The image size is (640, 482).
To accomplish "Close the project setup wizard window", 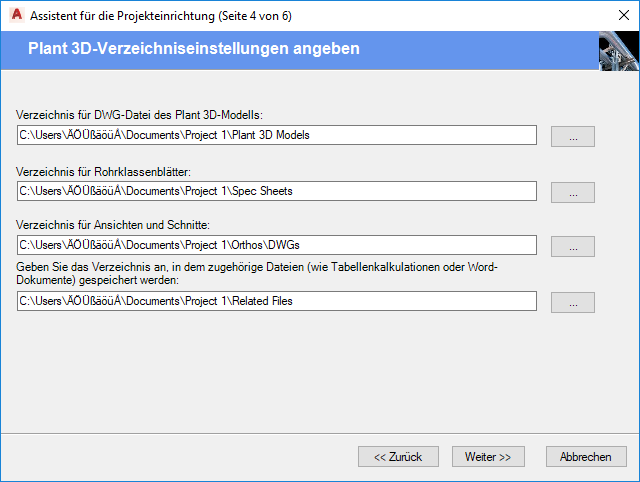I will click(x=624, y=16).
